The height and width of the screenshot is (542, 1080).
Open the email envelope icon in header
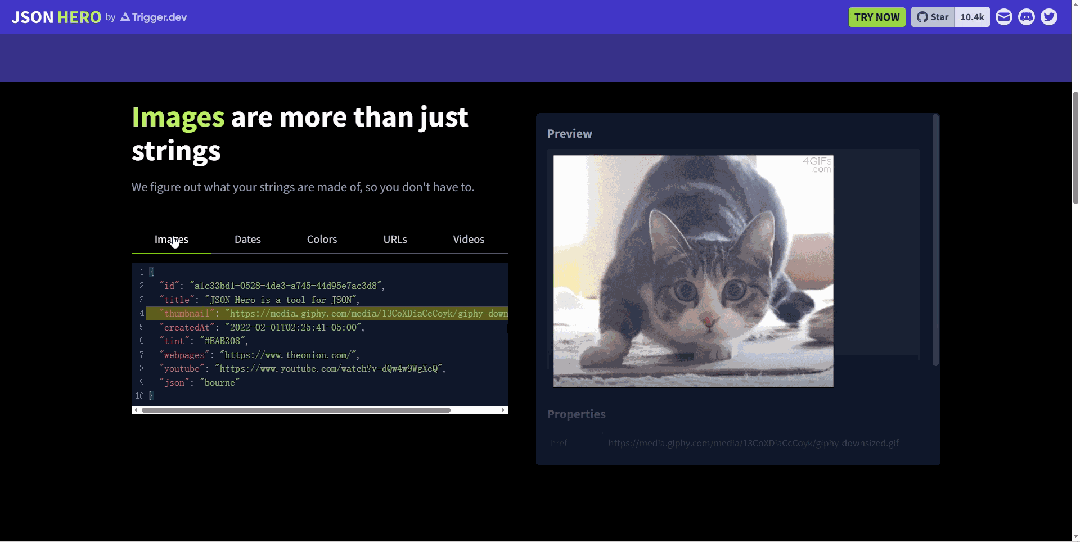tap(1003, 17)
